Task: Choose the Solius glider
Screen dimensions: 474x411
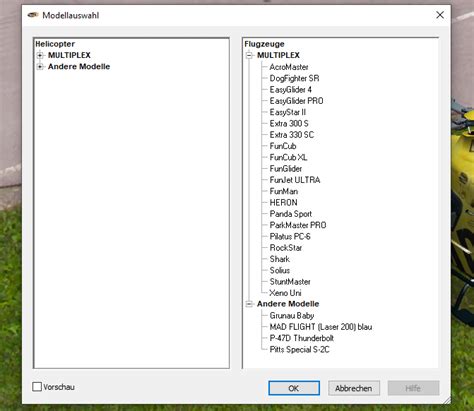Action: tap(280, 271)
